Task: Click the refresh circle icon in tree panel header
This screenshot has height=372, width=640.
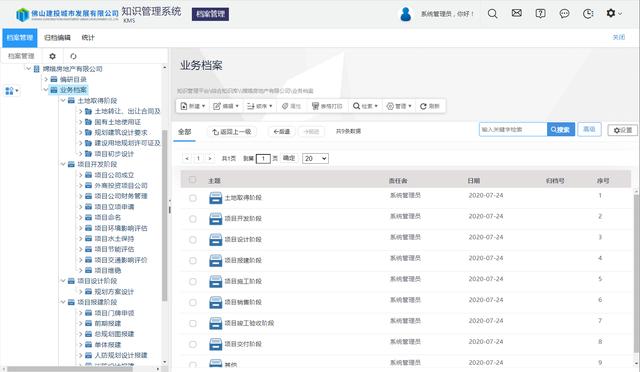Action: click(73, 56)
